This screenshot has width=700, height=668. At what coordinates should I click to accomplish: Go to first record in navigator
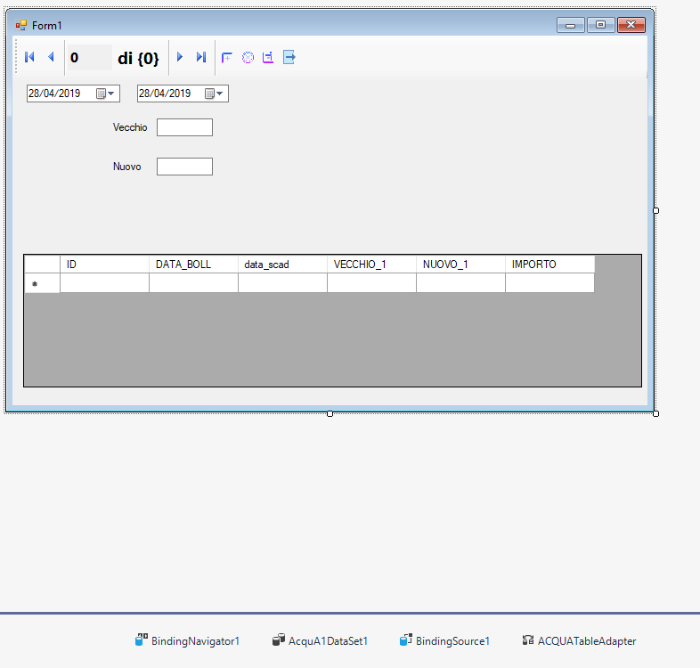[29, 57]
